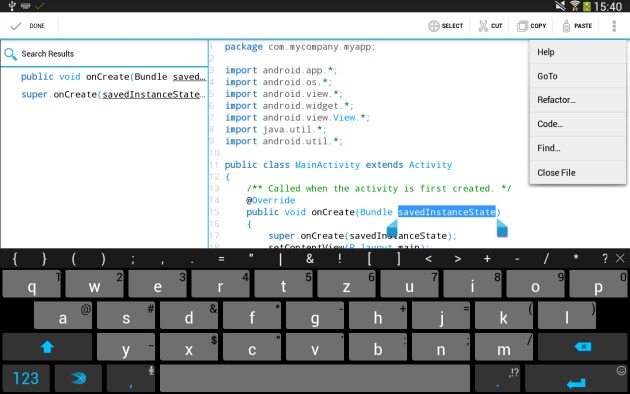Tap the 15:40 clock
630x394 pixels.
coord(608,6)
